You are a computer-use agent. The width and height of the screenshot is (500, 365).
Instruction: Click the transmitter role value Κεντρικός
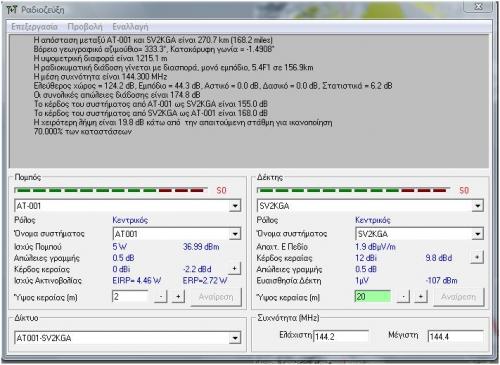[130, 220]
